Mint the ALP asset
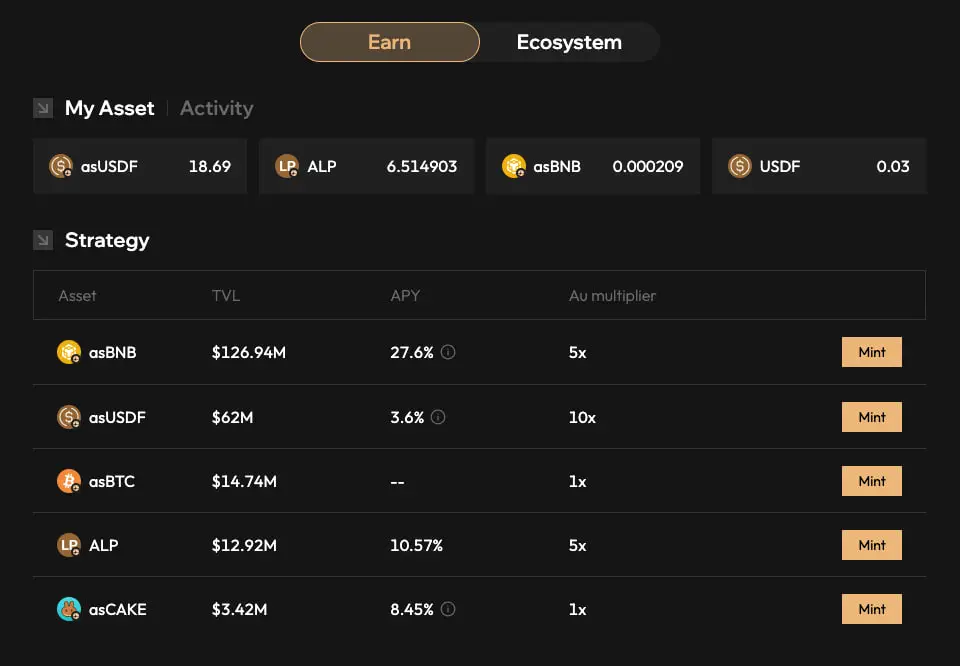Image resolution: width=960 pixels, height=666 pixels. pyautogui.click(x=871, y=545)
